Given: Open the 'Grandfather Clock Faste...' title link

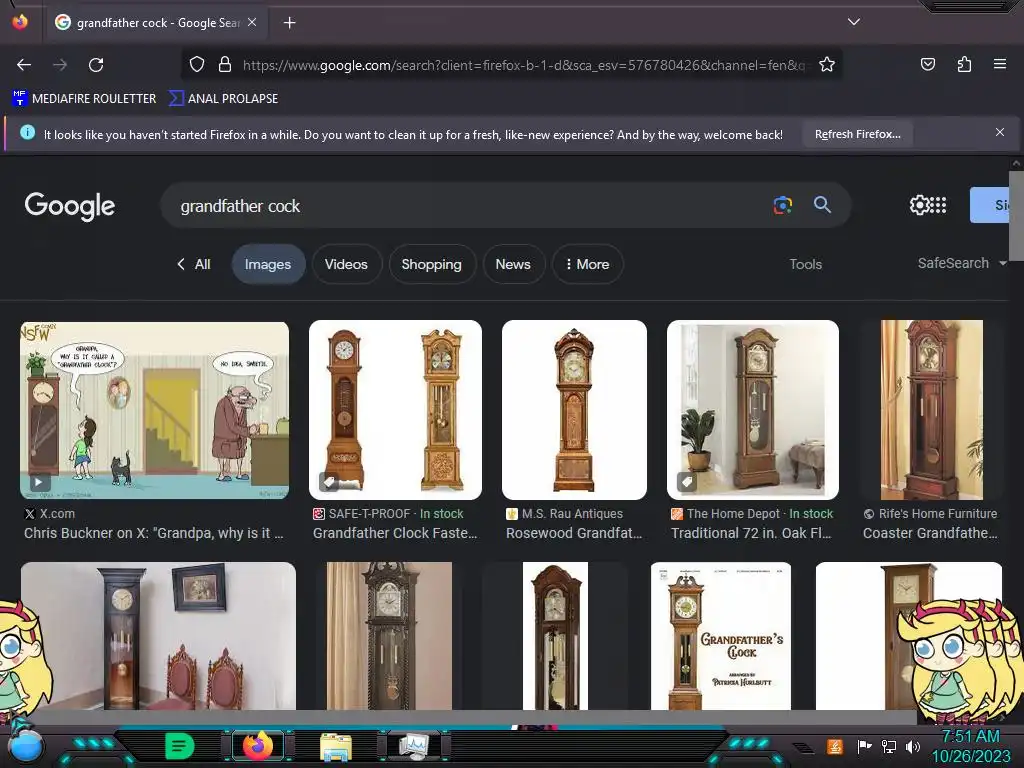Looking at the screenshot, I should (395, 533).
